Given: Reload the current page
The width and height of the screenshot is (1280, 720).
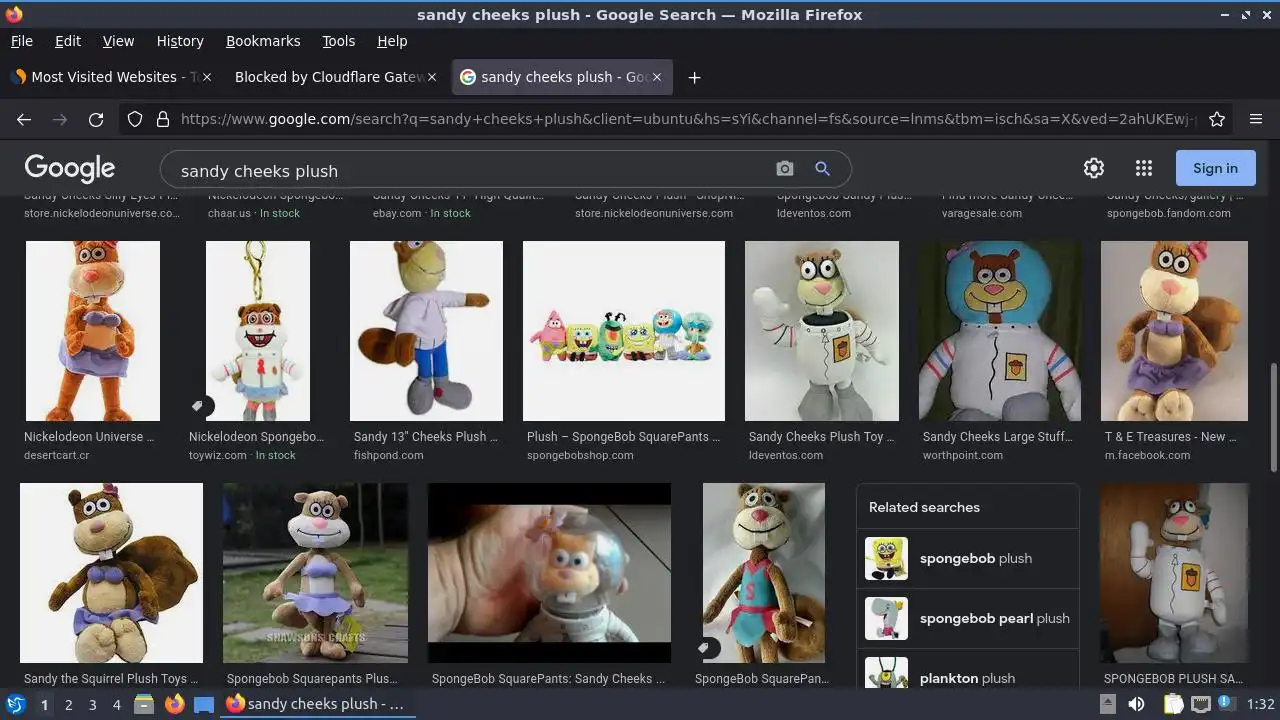Looking at the screenshot, I should (x=96, y=119).
